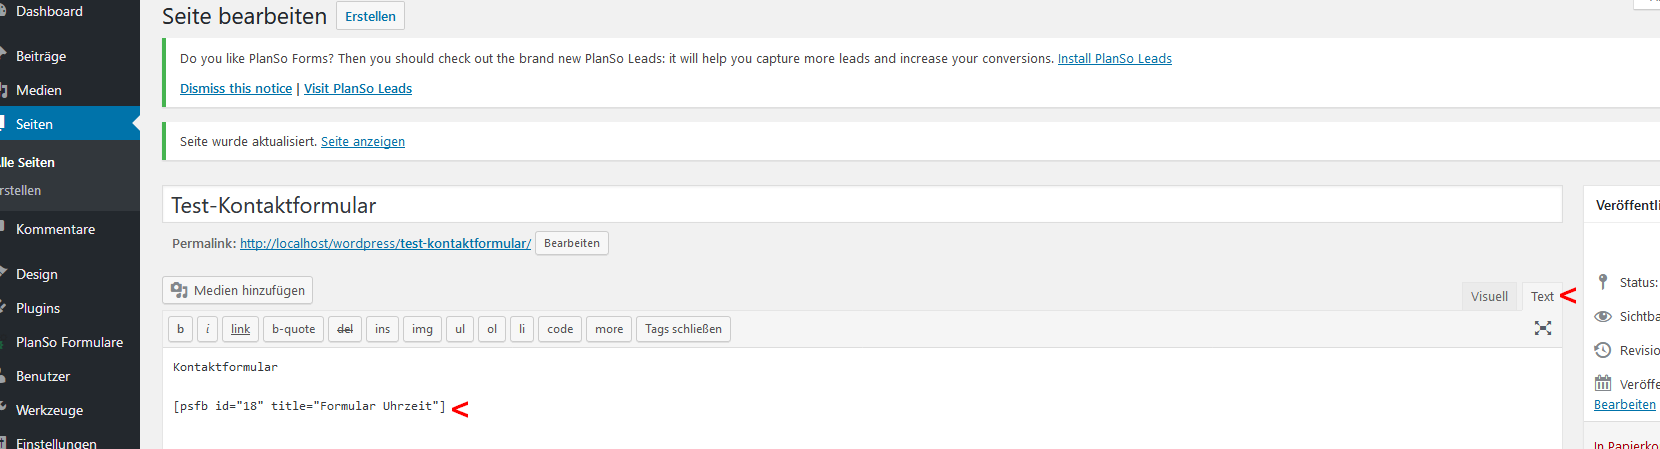Click the revisions clock icon

(1603, 350)
